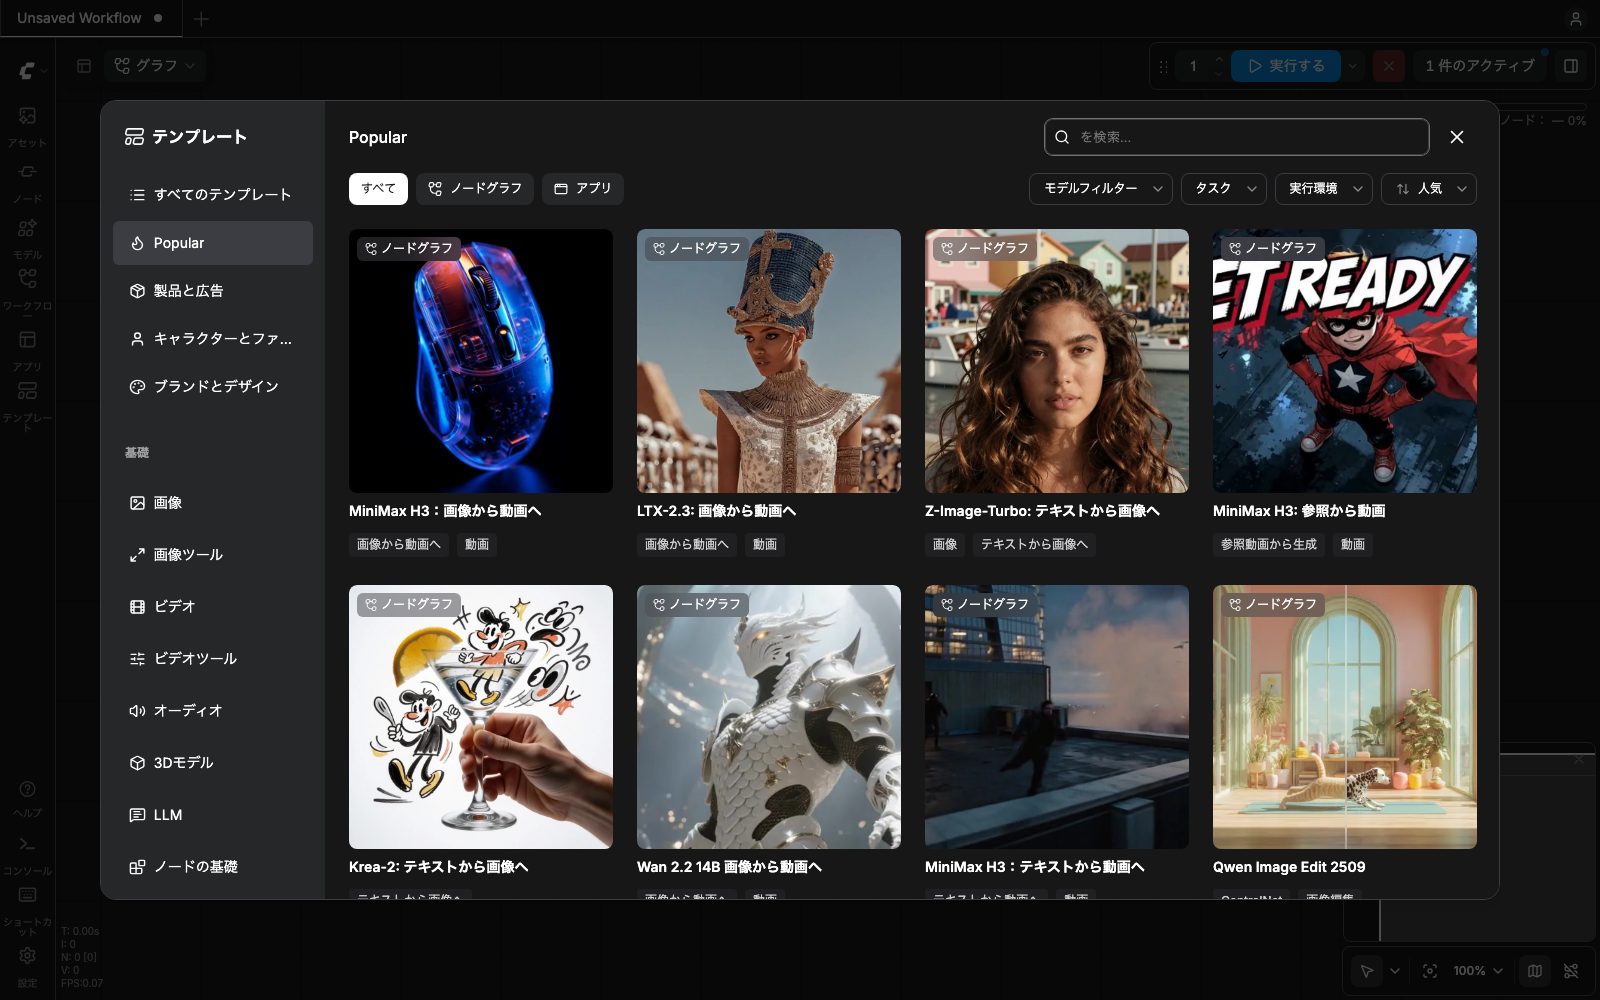Click the 実行する run button
This screenshot has width=1600, height=1000.
(1286, 66)
